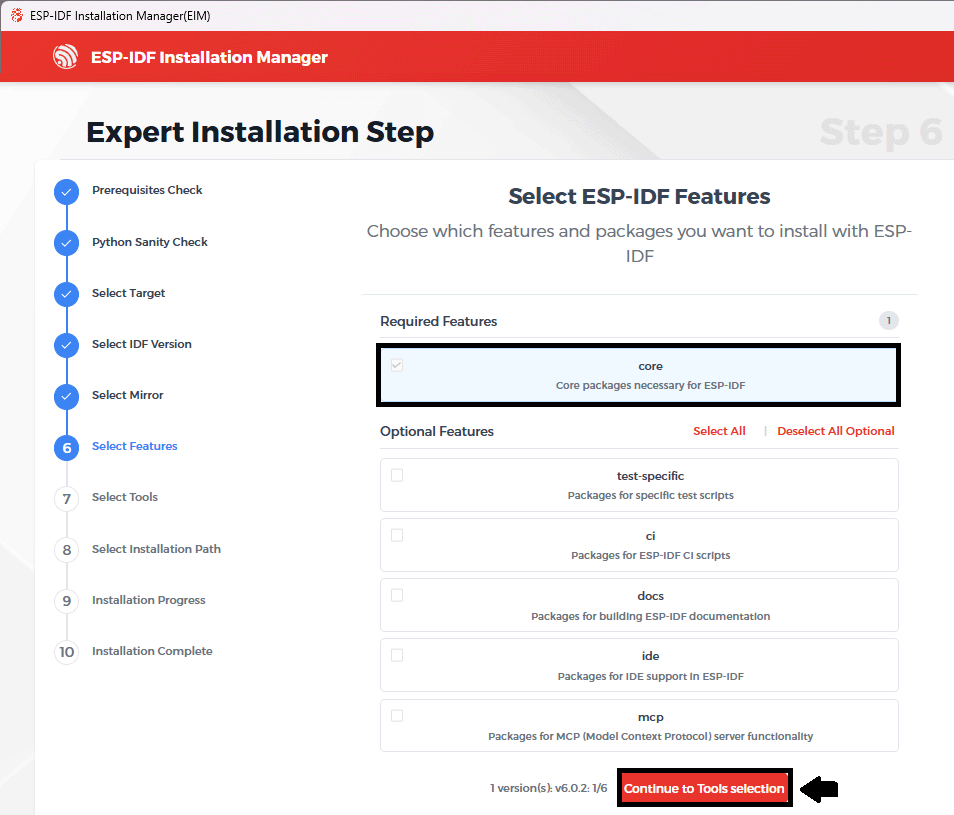Click Select Mirror completed step circle
The image size is (954, 815).
(x=66, y=397)
